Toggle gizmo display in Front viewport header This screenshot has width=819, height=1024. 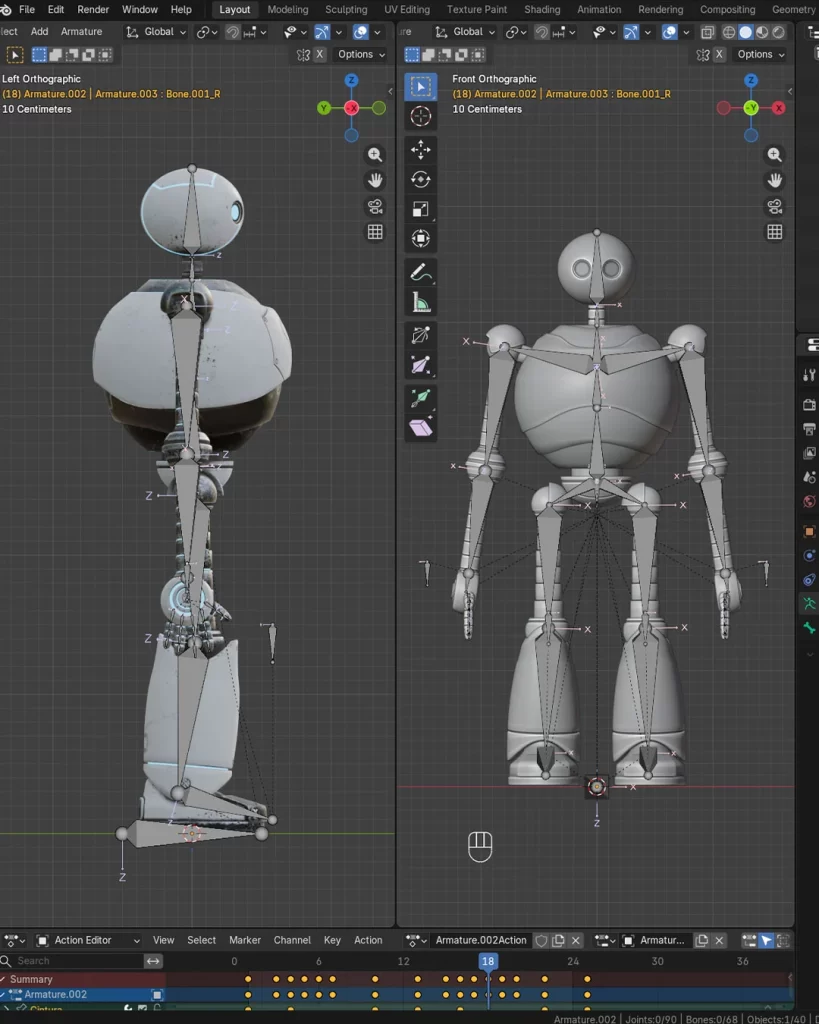[x=631, y=32]
